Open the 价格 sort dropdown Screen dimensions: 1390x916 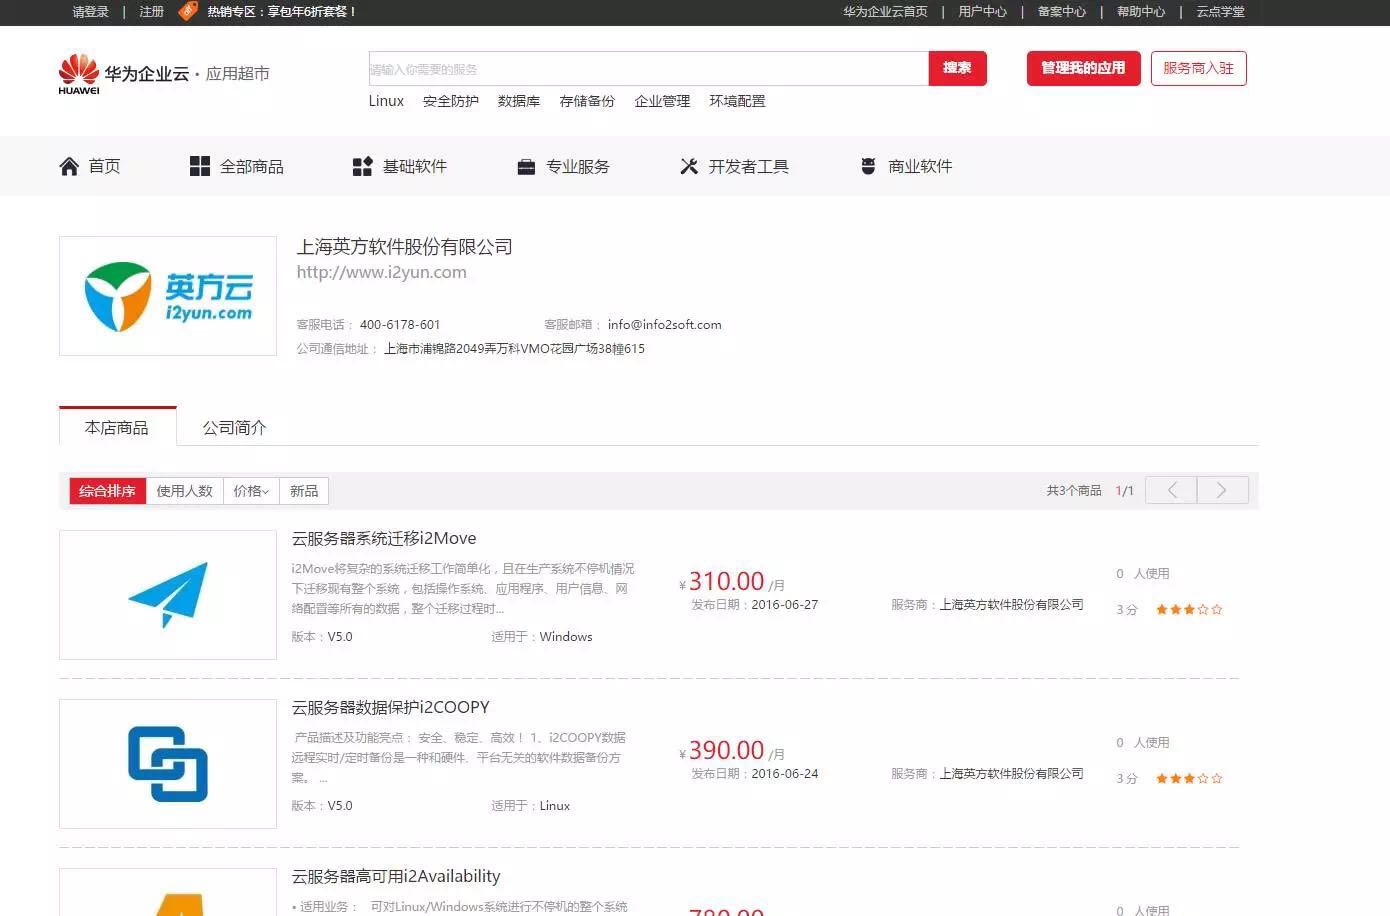251,491
